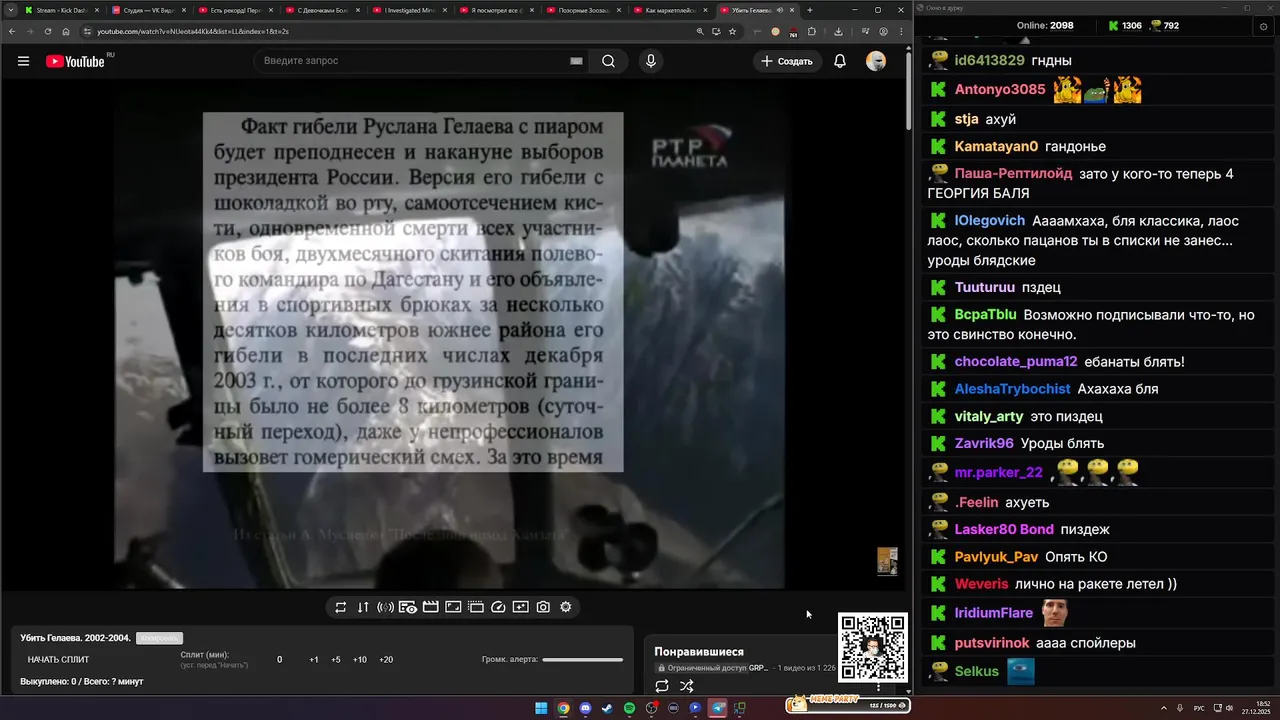Screen dimensions: 1280x720
Task: Set the split value with the '0' button
Action: (x=280, y=659)
